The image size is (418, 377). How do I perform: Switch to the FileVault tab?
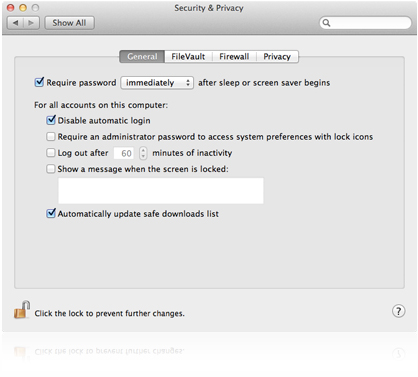click(188, 57)
